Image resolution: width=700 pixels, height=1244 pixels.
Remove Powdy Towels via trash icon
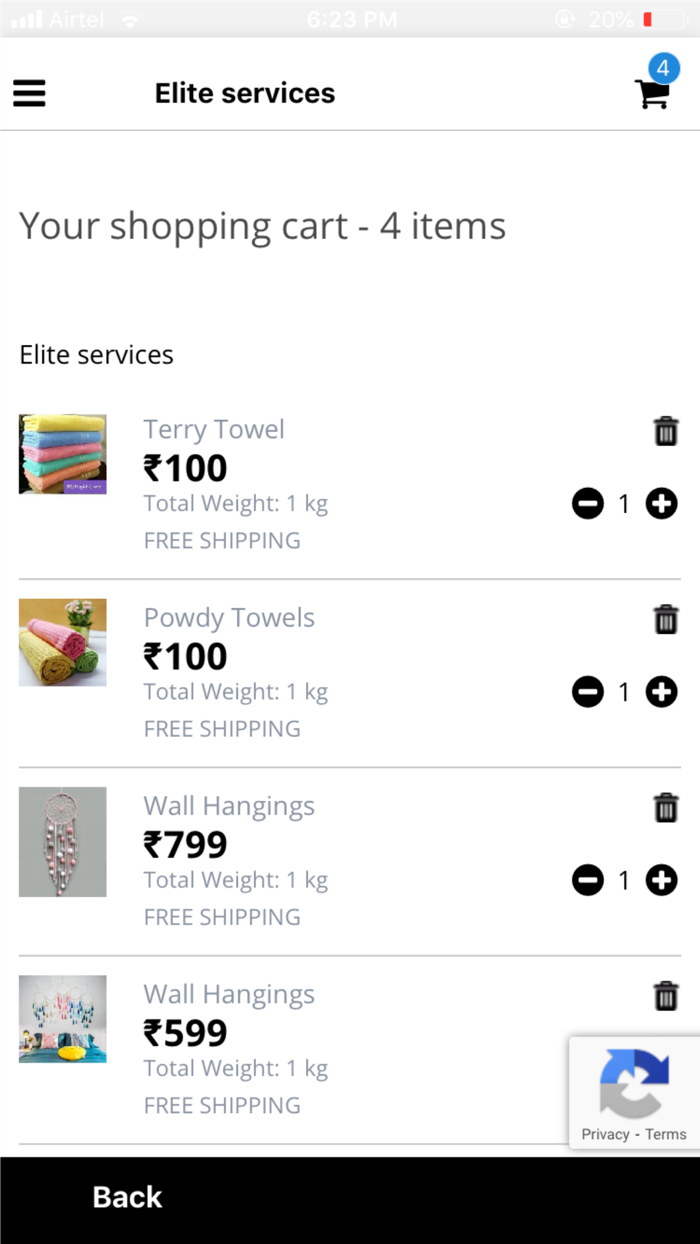point(665,619)
